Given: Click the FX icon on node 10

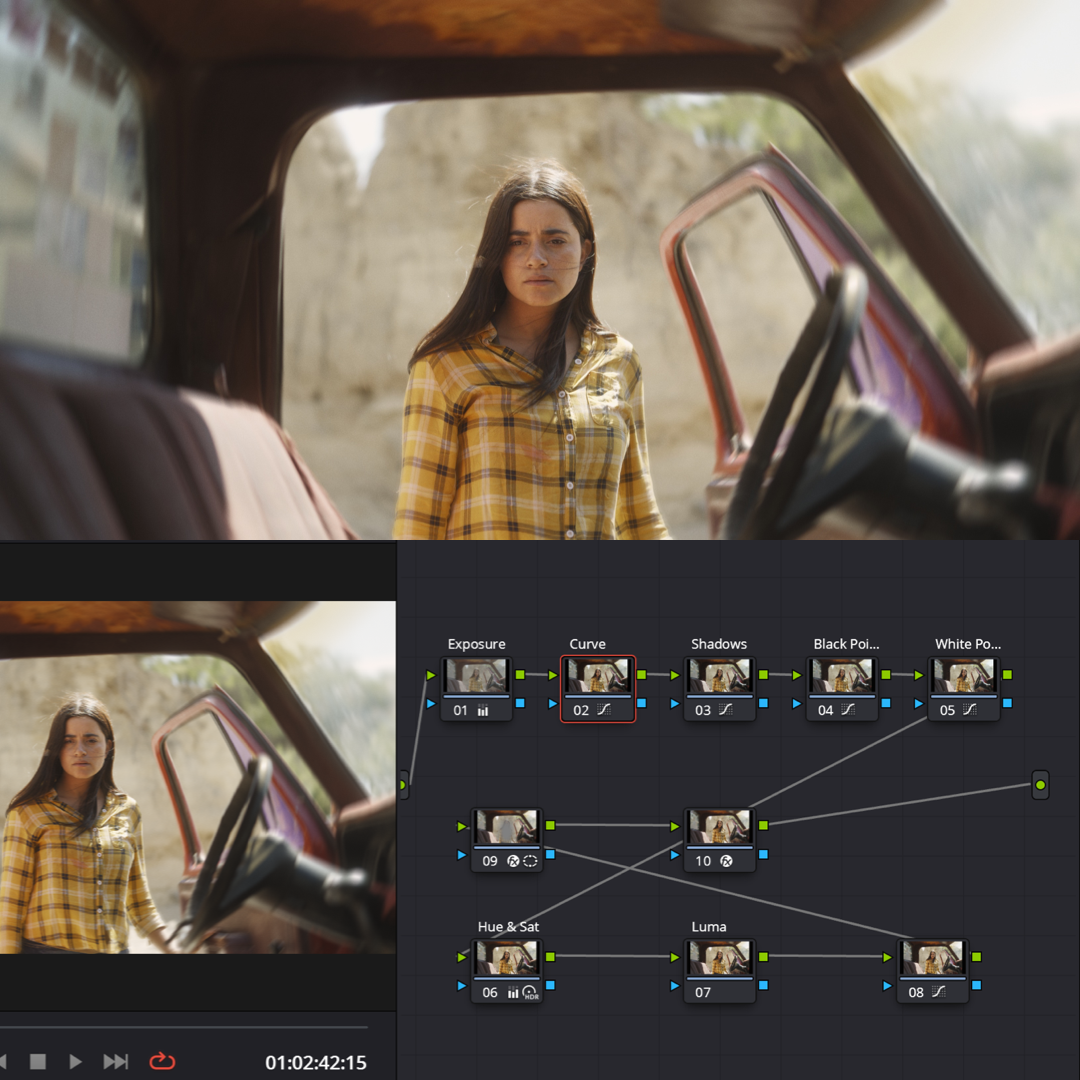Looking at the screenshot, I should click(726, 861).
